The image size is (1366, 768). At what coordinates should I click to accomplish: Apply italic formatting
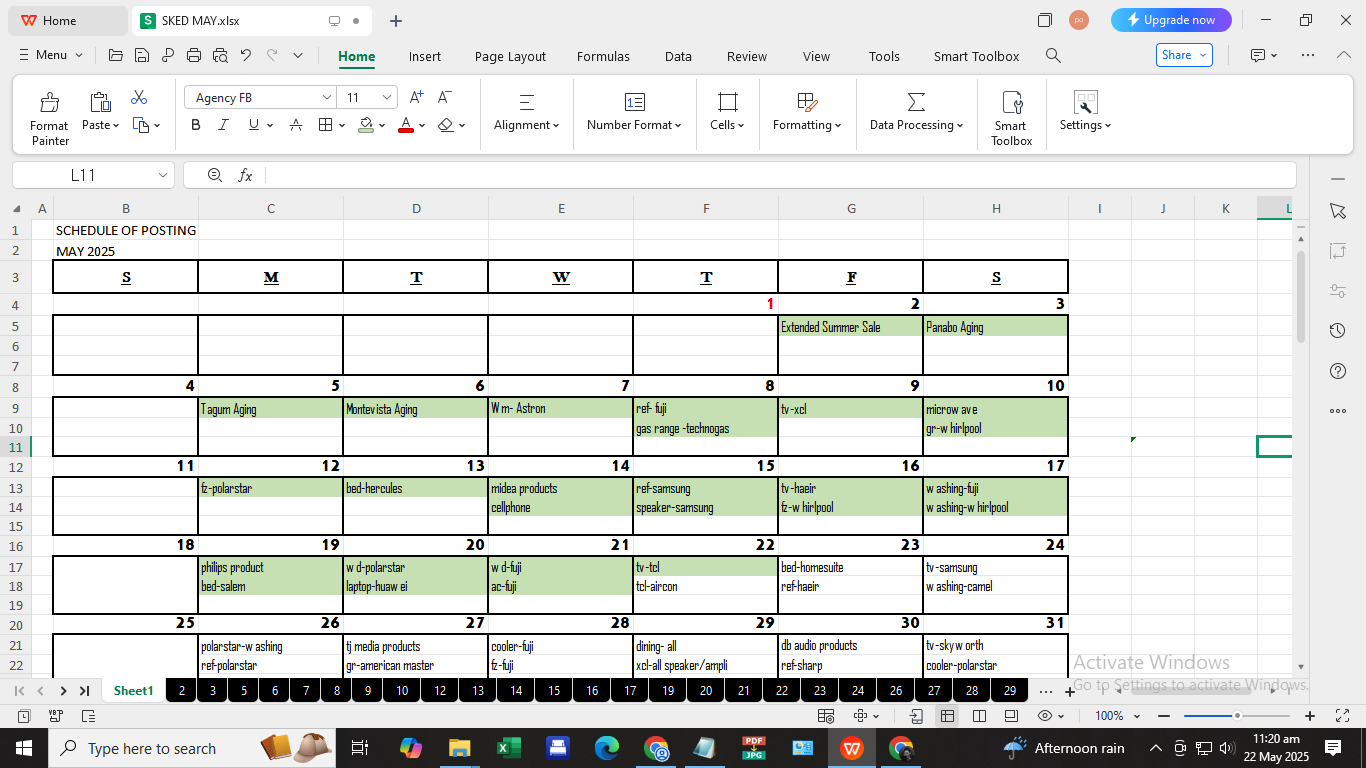tap(224, 125)
